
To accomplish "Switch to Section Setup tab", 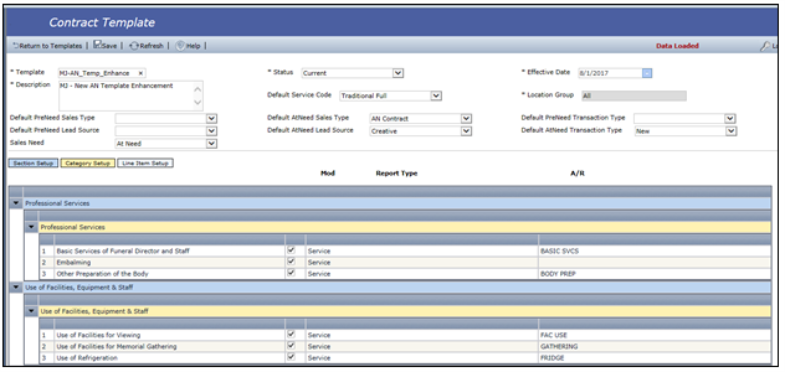I will (34, 163).
